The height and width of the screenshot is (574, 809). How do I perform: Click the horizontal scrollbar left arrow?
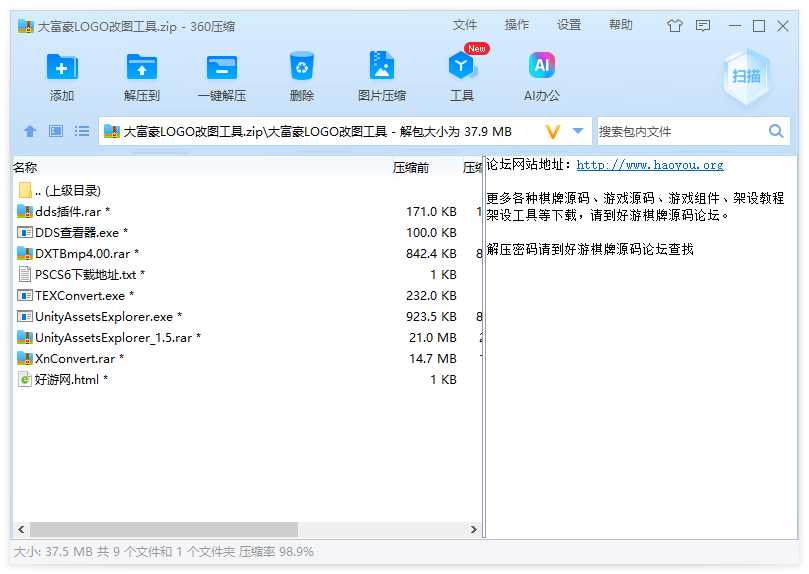click(x=21, y=529)
